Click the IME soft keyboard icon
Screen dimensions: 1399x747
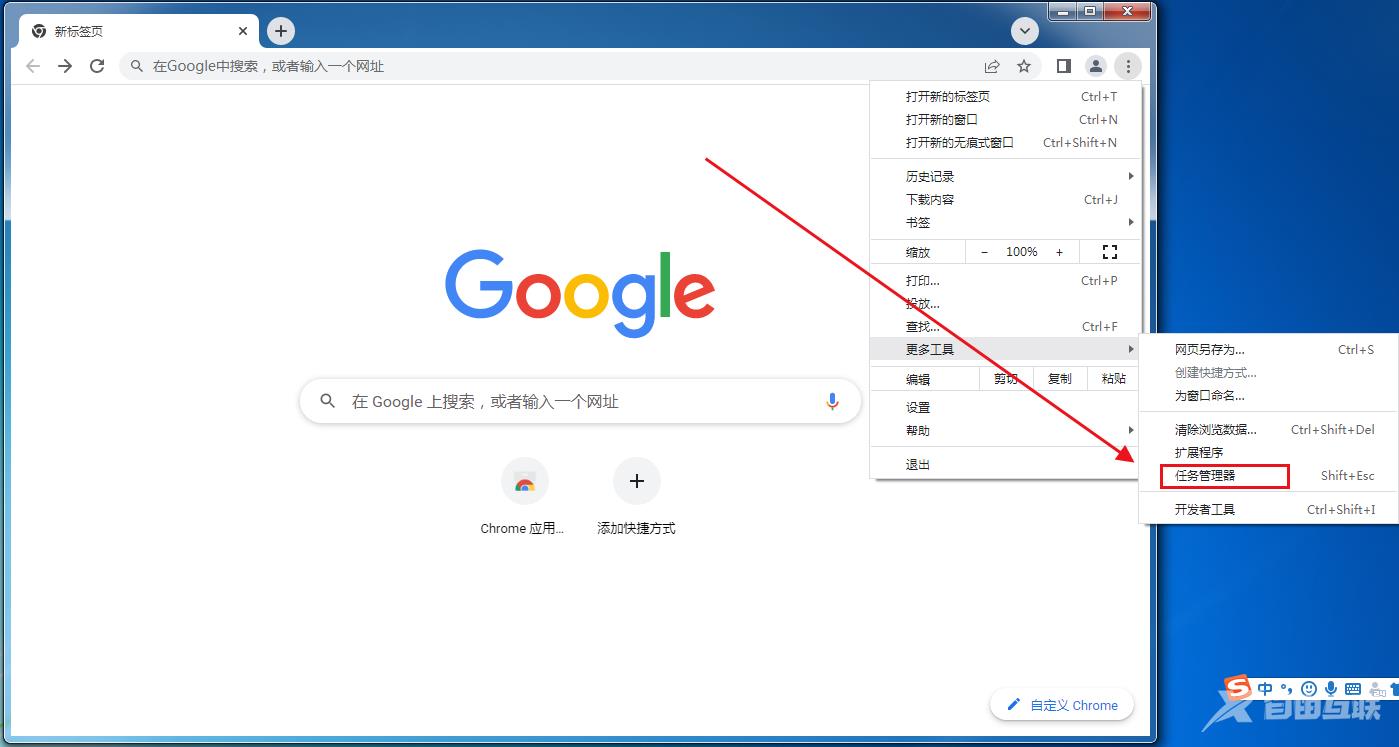point(1352,688)
